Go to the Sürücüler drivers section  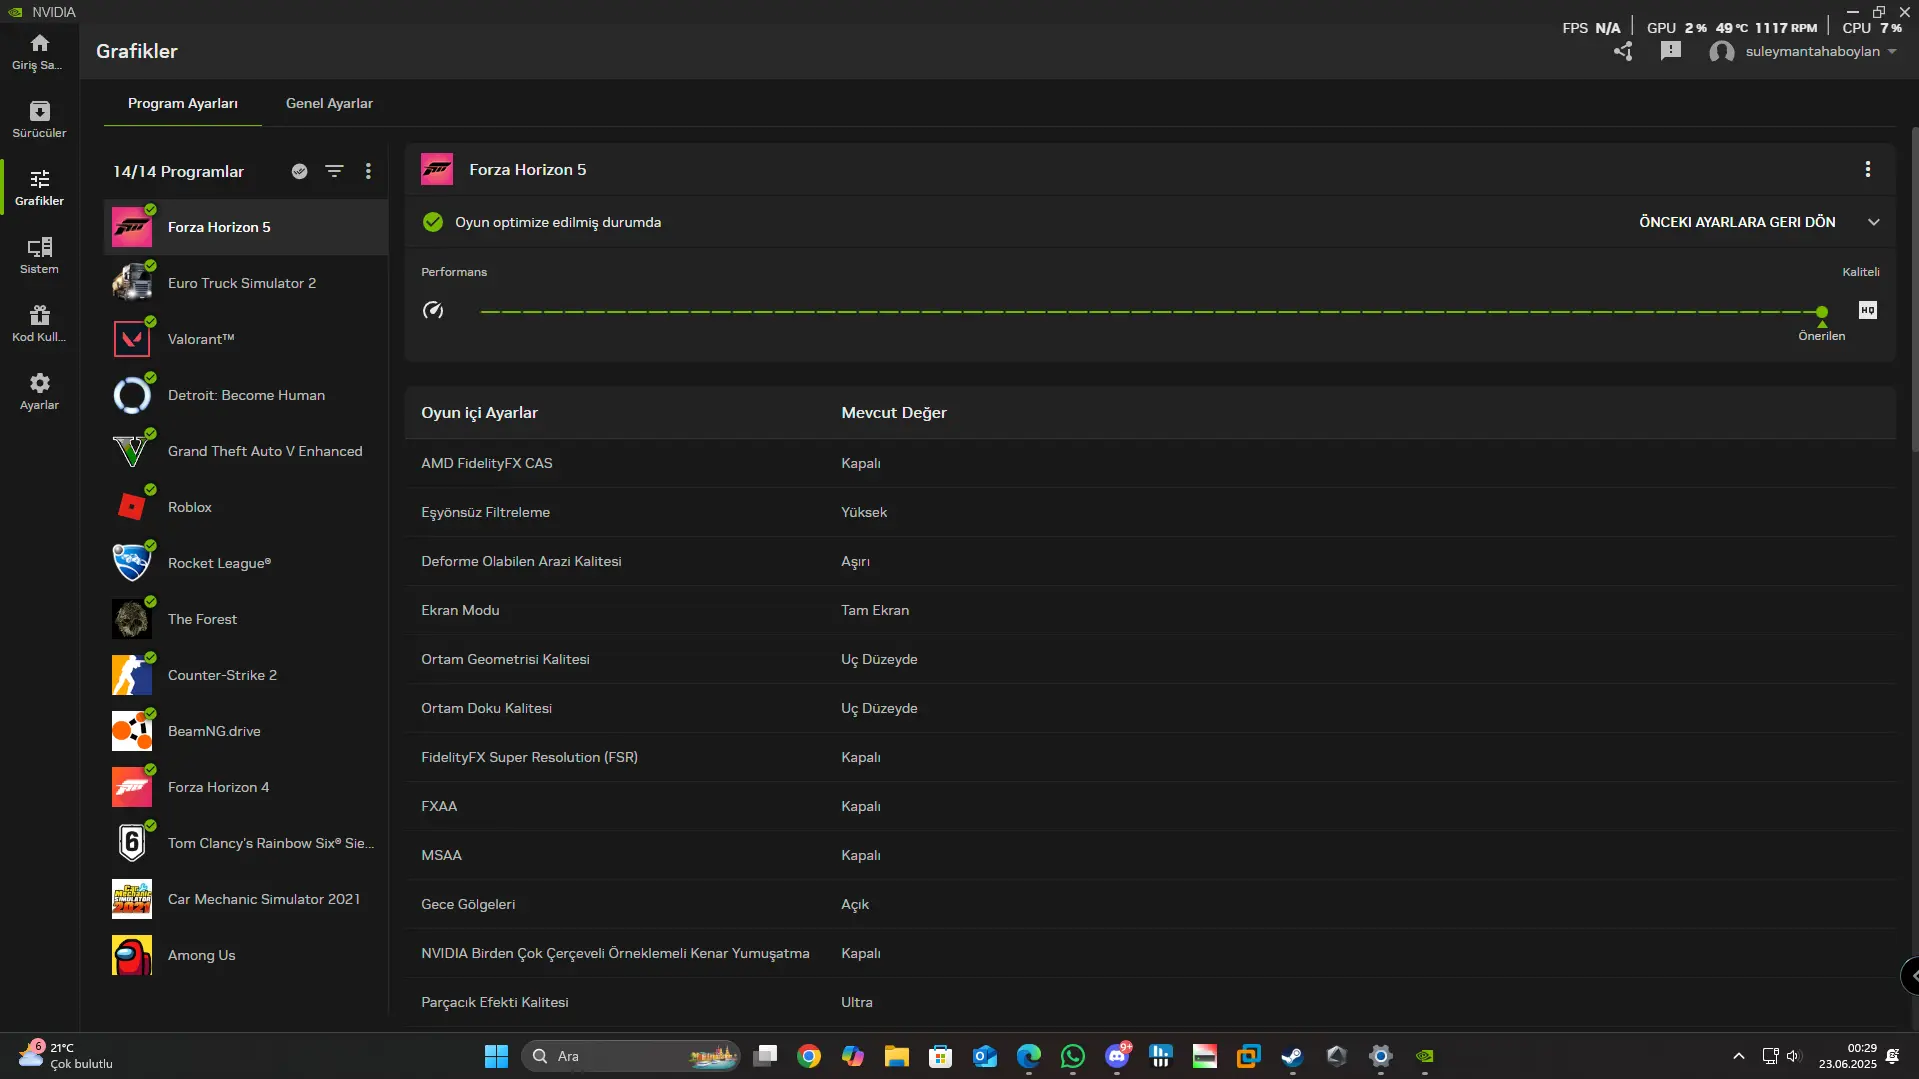[x=39, y=120]
